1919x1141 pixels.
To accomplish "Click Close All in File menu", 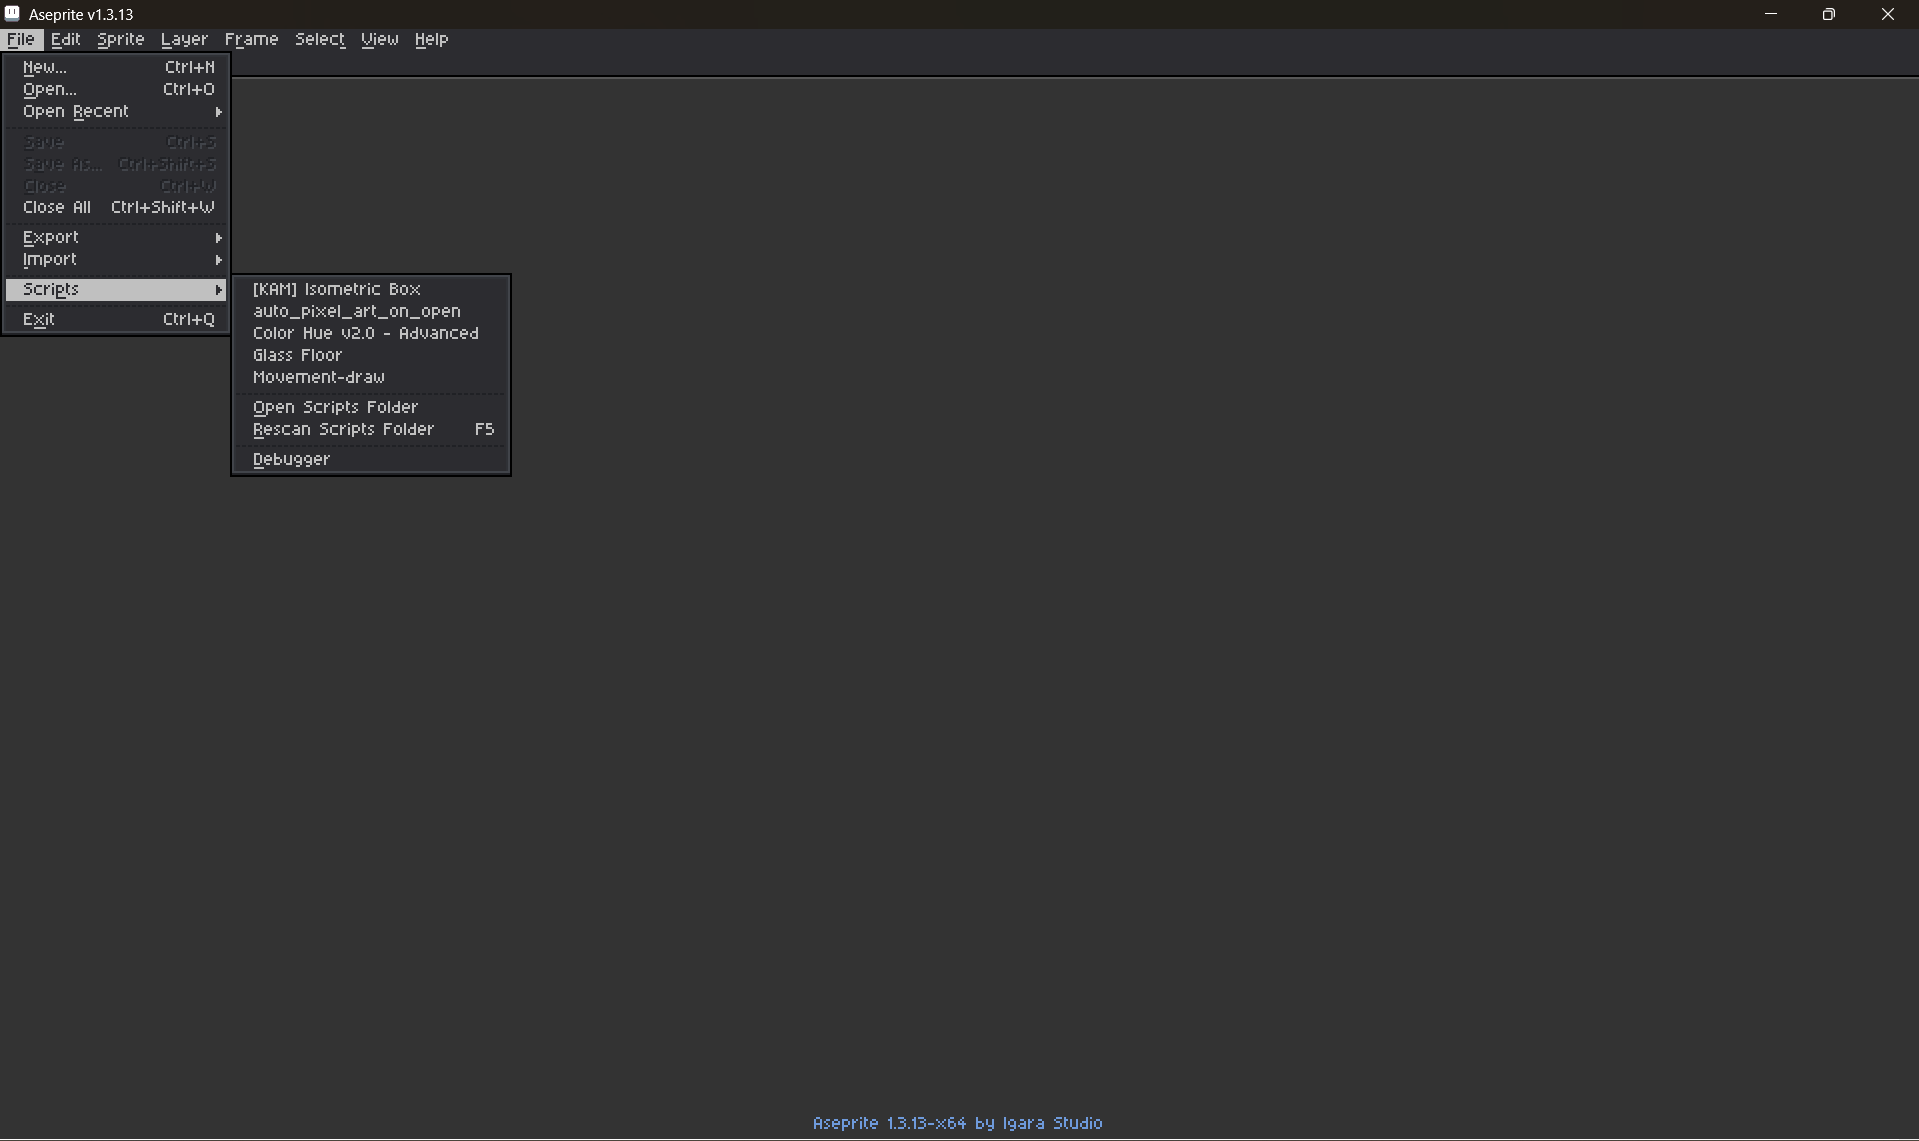I will coord(116,207).
